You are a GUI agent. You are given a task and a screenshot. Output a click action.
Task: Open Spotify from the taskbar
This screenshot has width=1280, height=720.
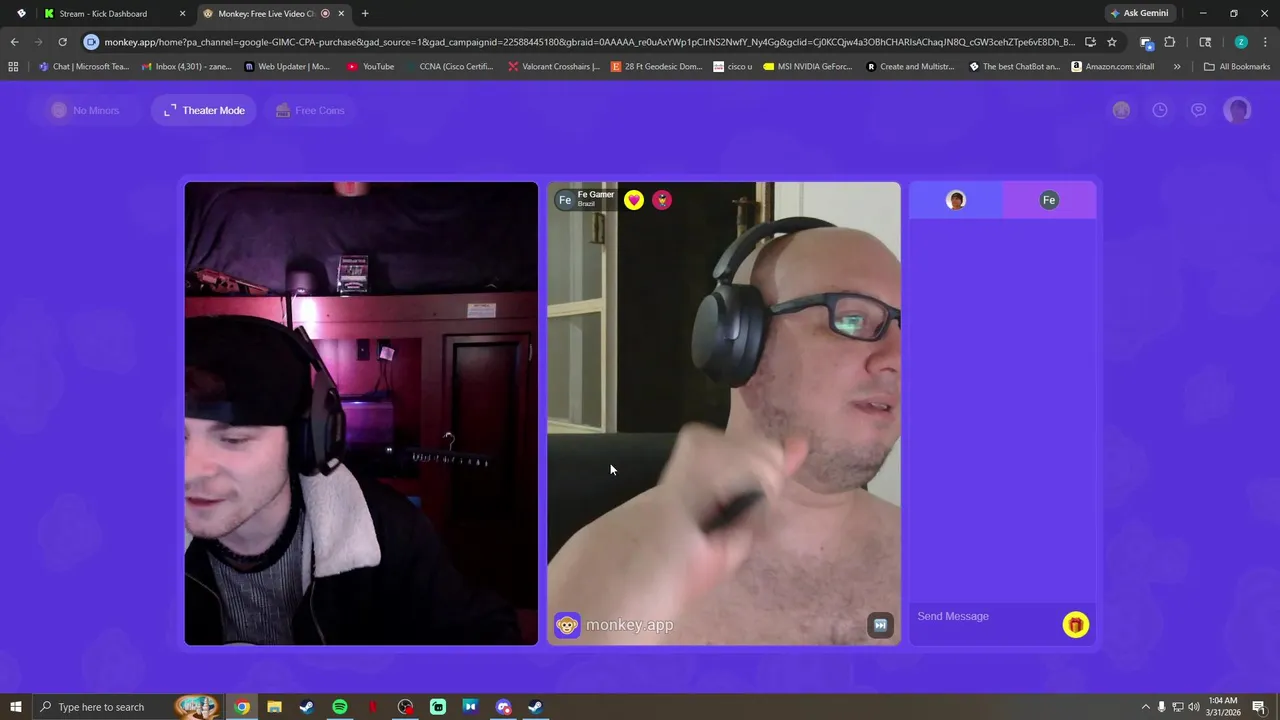pos(339,707)
